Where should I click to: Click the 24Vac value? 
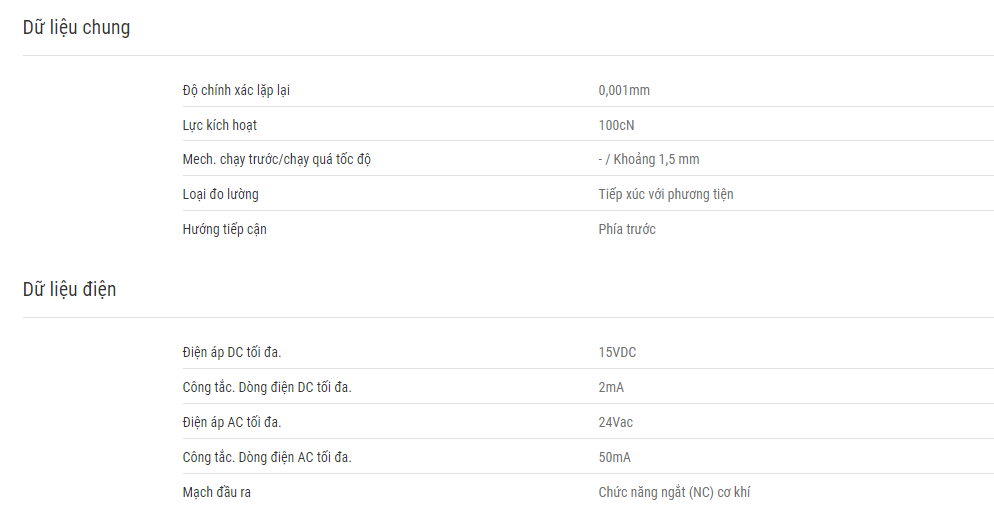coord(616,422)
